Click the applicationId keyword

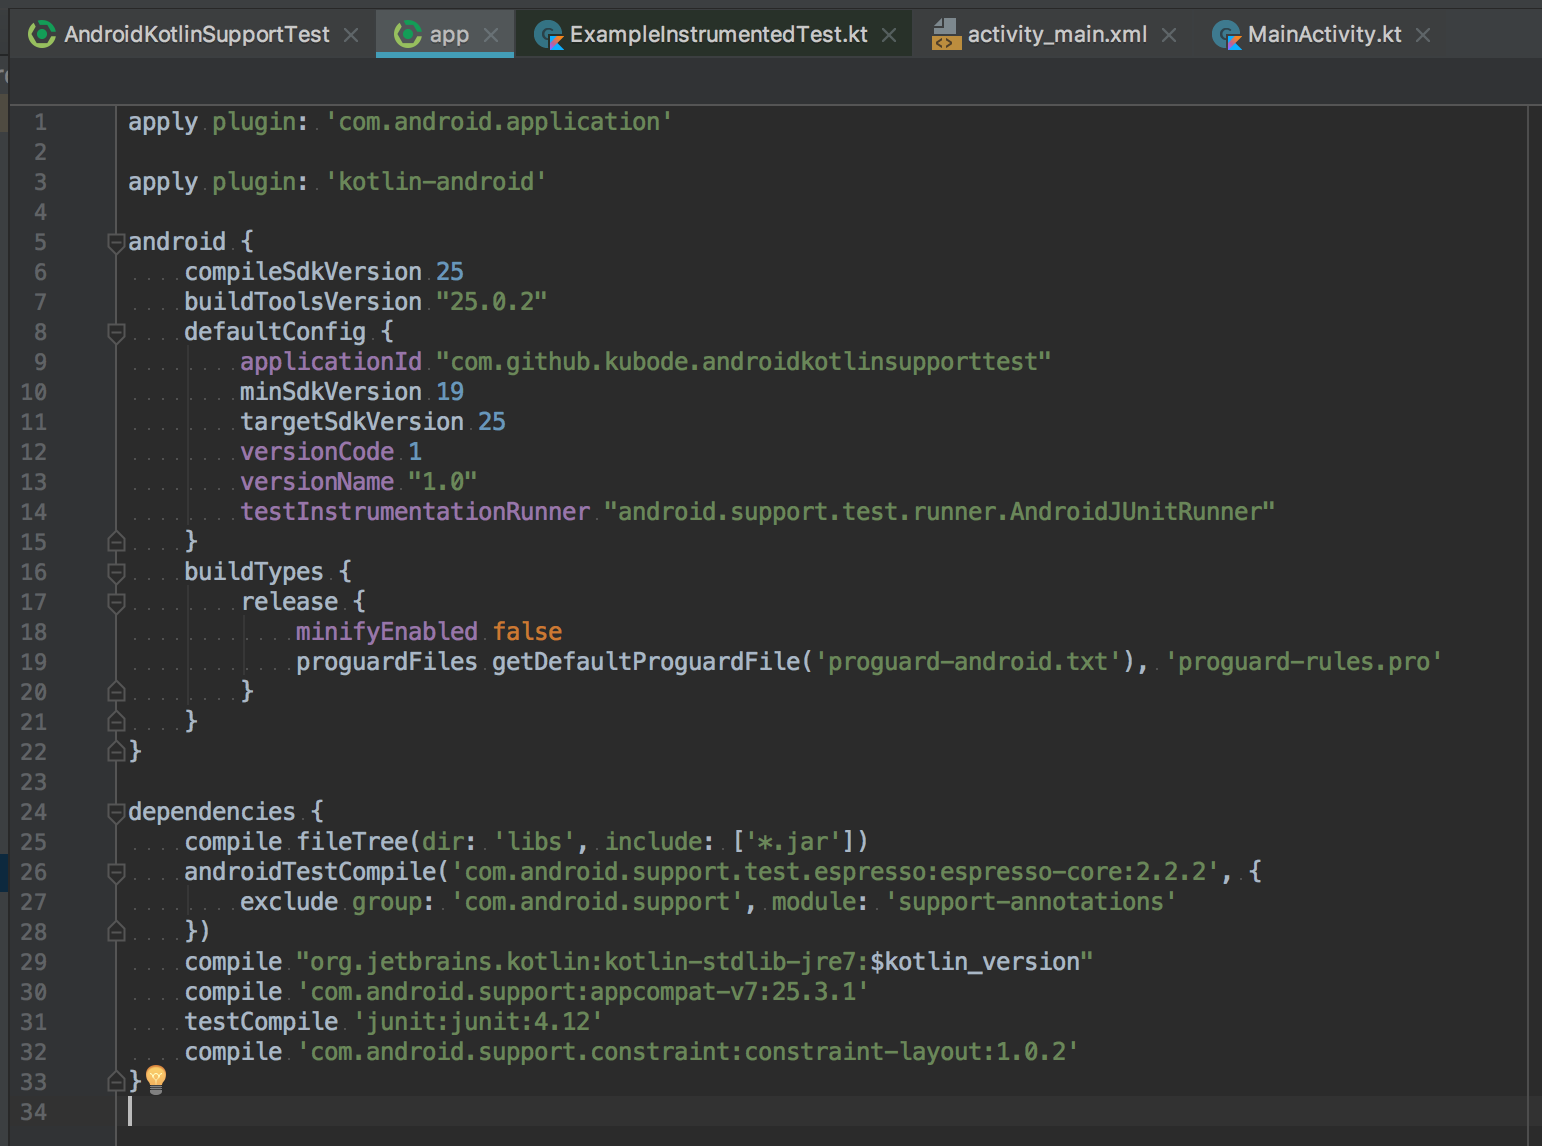331,362
